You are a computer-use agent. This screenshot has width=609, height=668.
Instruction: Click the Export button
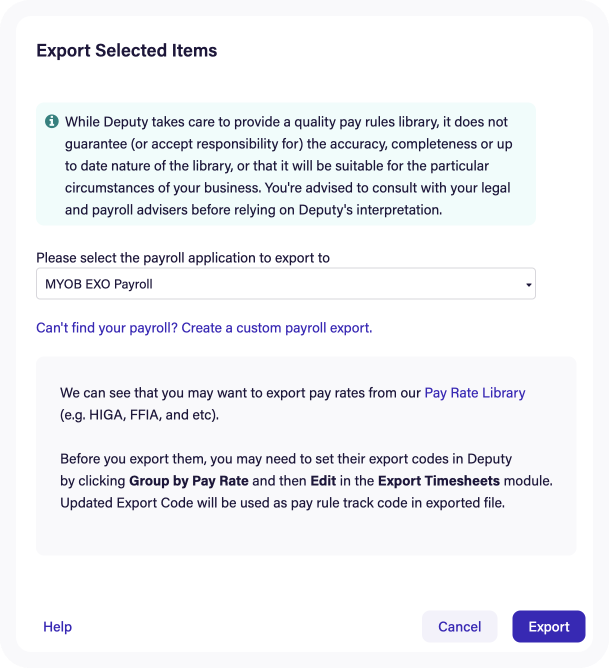pyautogui.click(x=549, y=627)
